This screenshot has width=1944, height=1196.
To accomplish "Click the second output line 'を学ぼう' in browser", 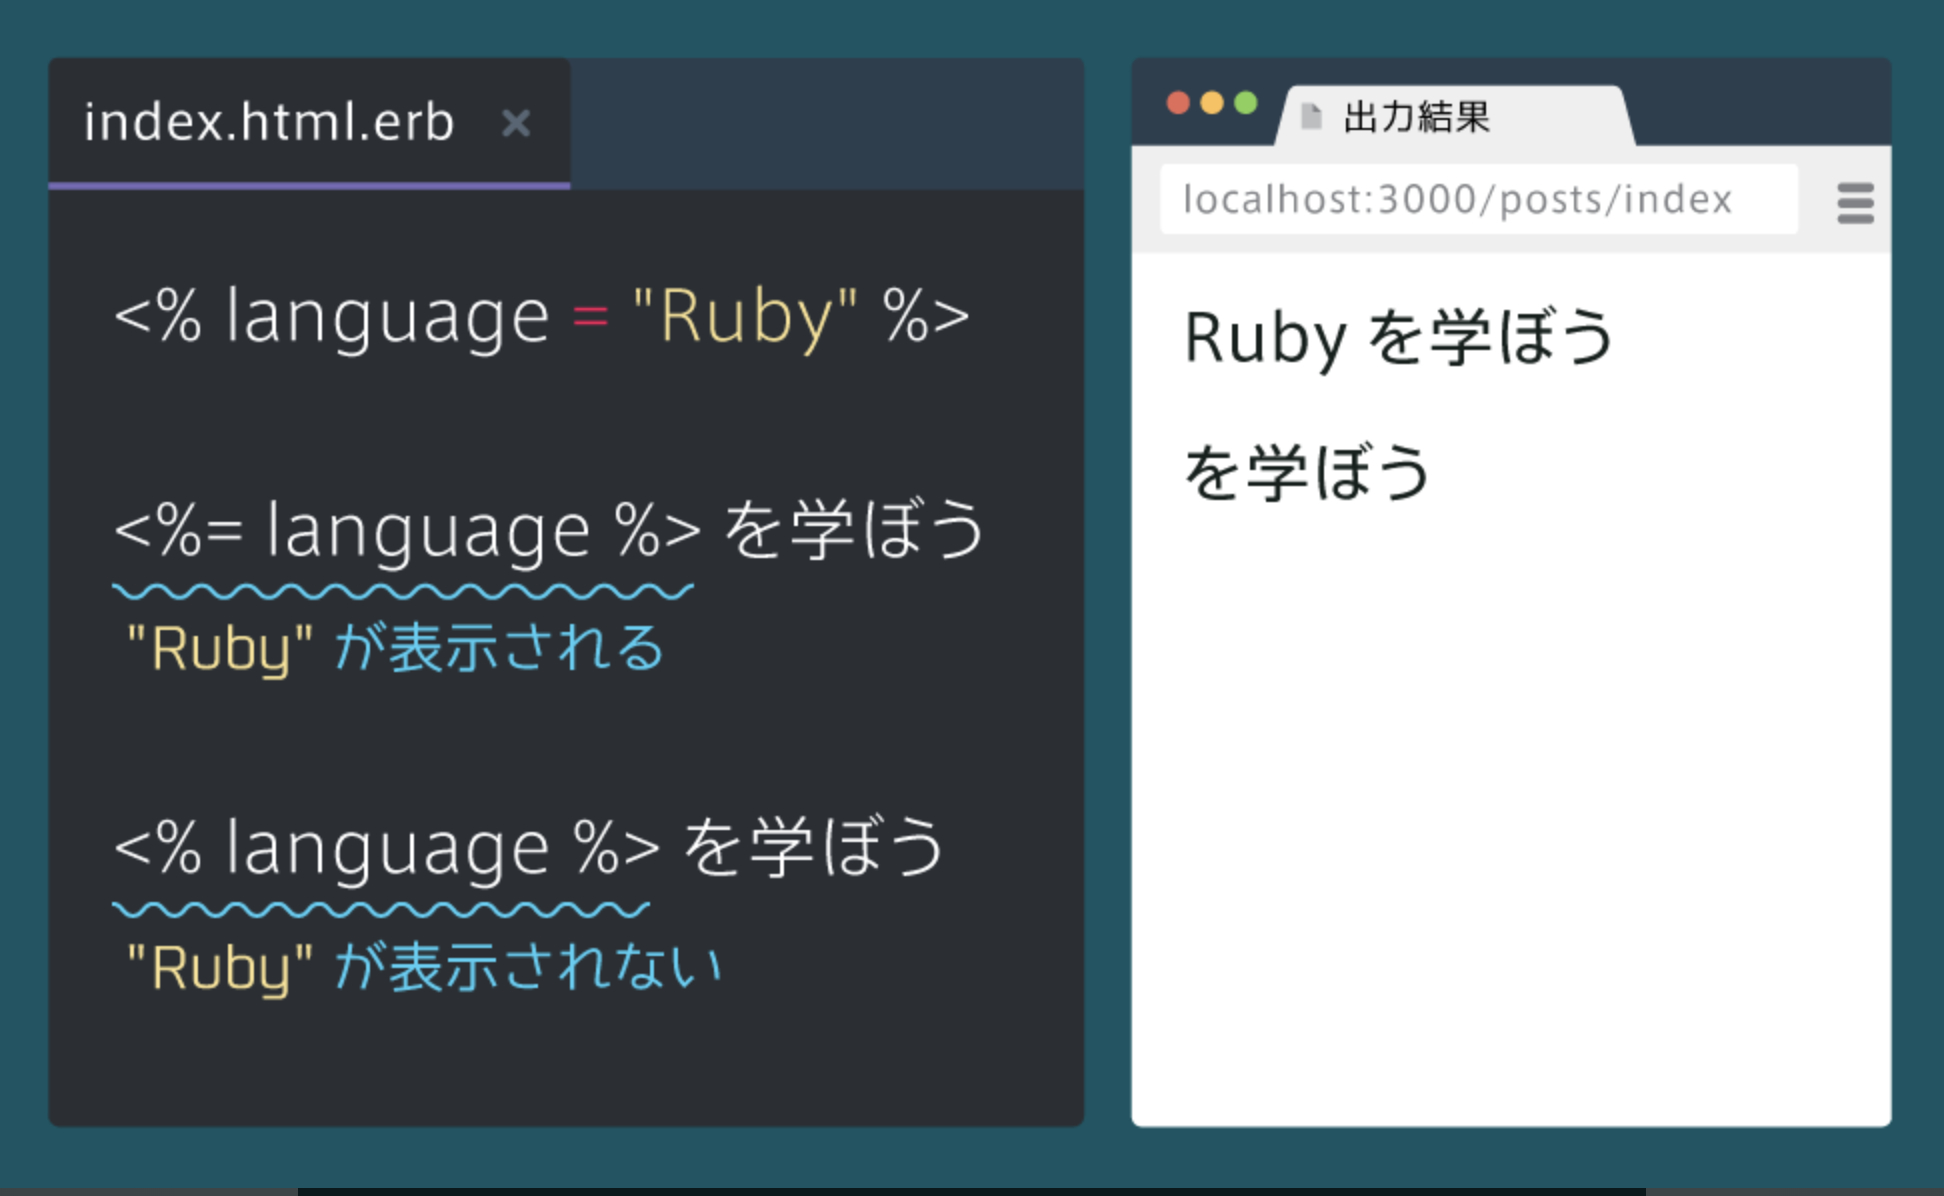I will (x=1308, y=473).
